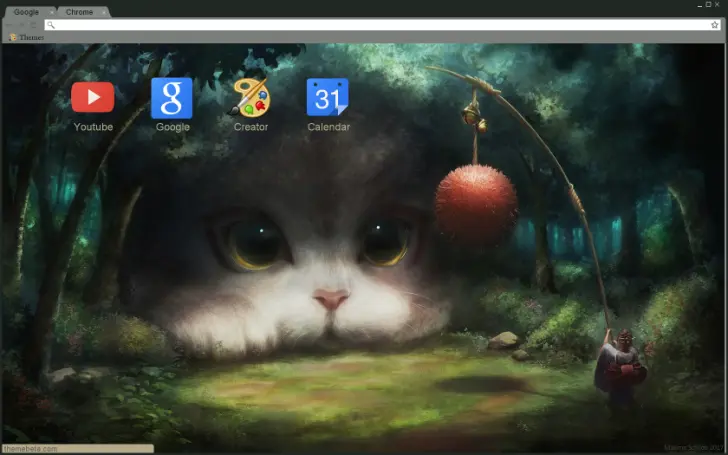Image resolution: width=728 pixels, height=455 pixels.
Task: Click the themebeta.com status bar text
Action: pos(32,449)
